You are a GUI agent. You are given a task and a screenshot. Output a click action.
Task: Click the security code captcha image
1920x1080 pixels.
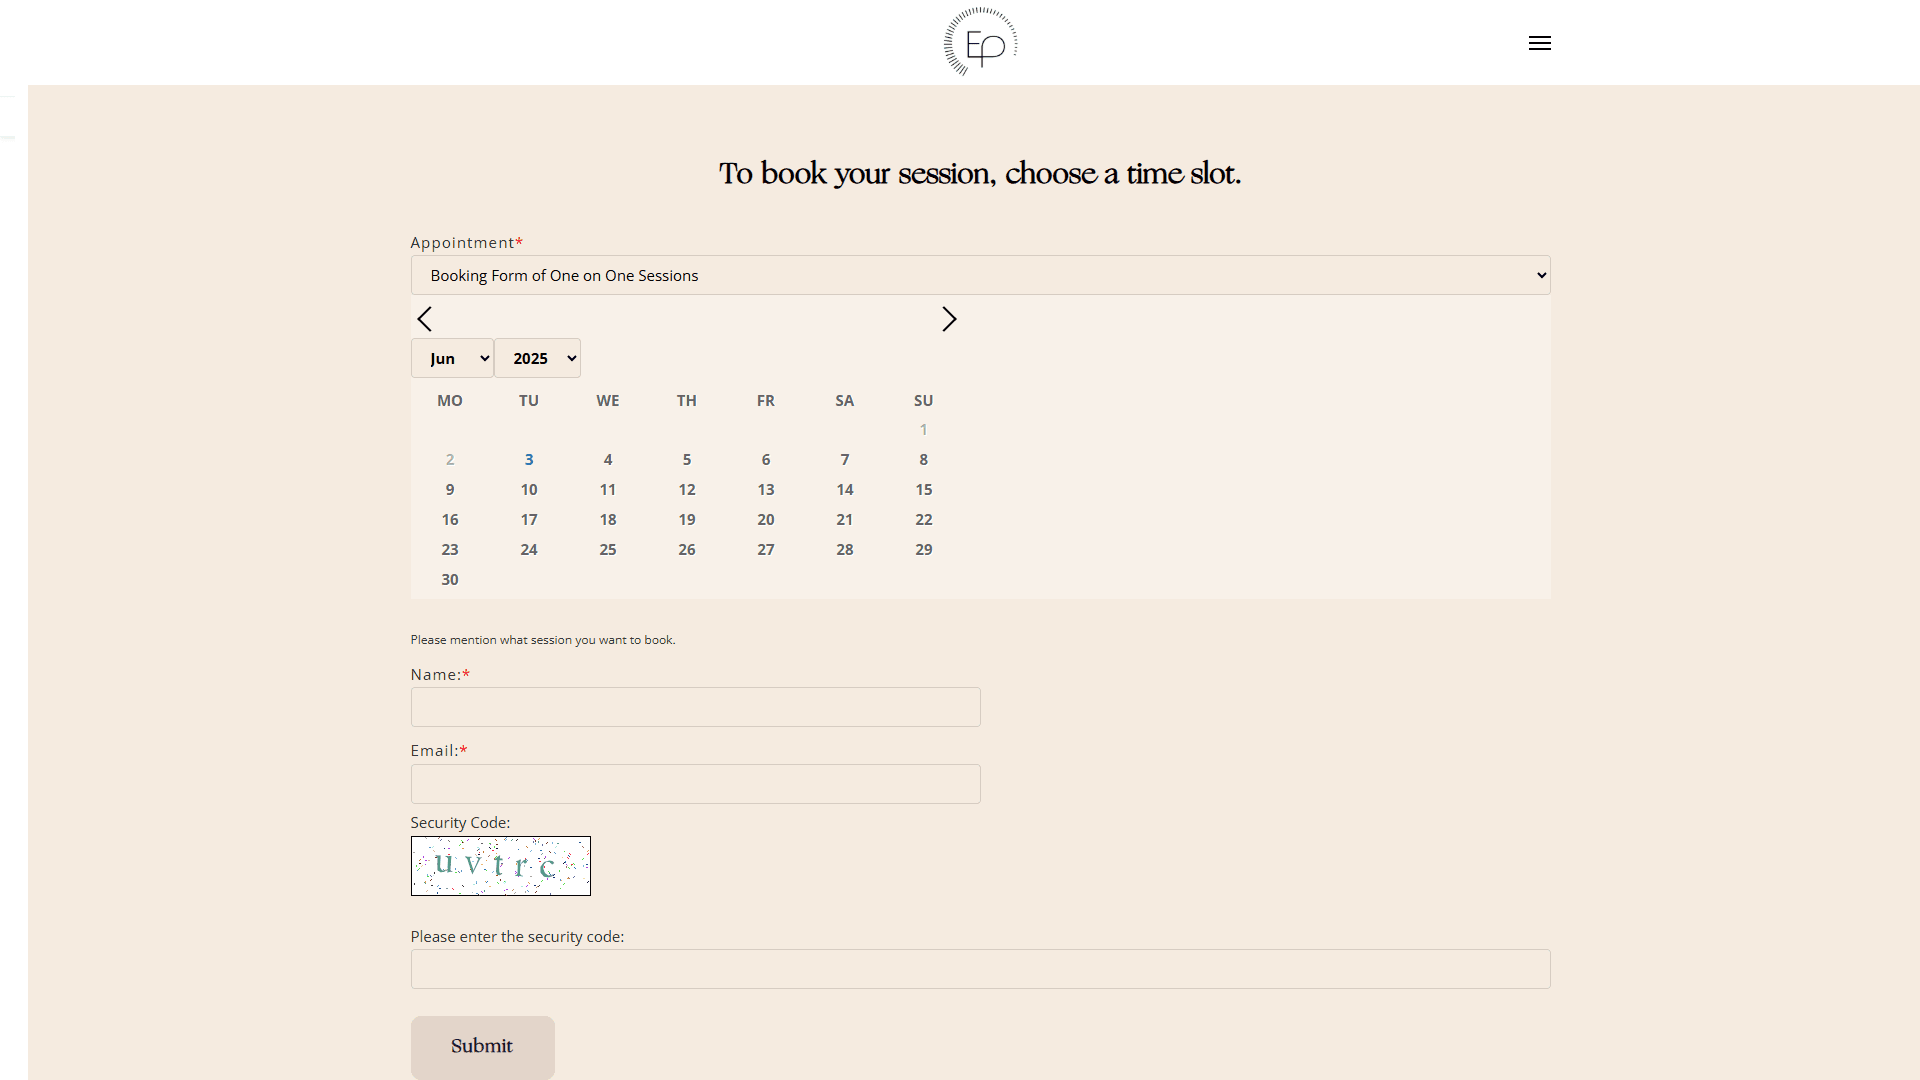[x=500, y=865]
